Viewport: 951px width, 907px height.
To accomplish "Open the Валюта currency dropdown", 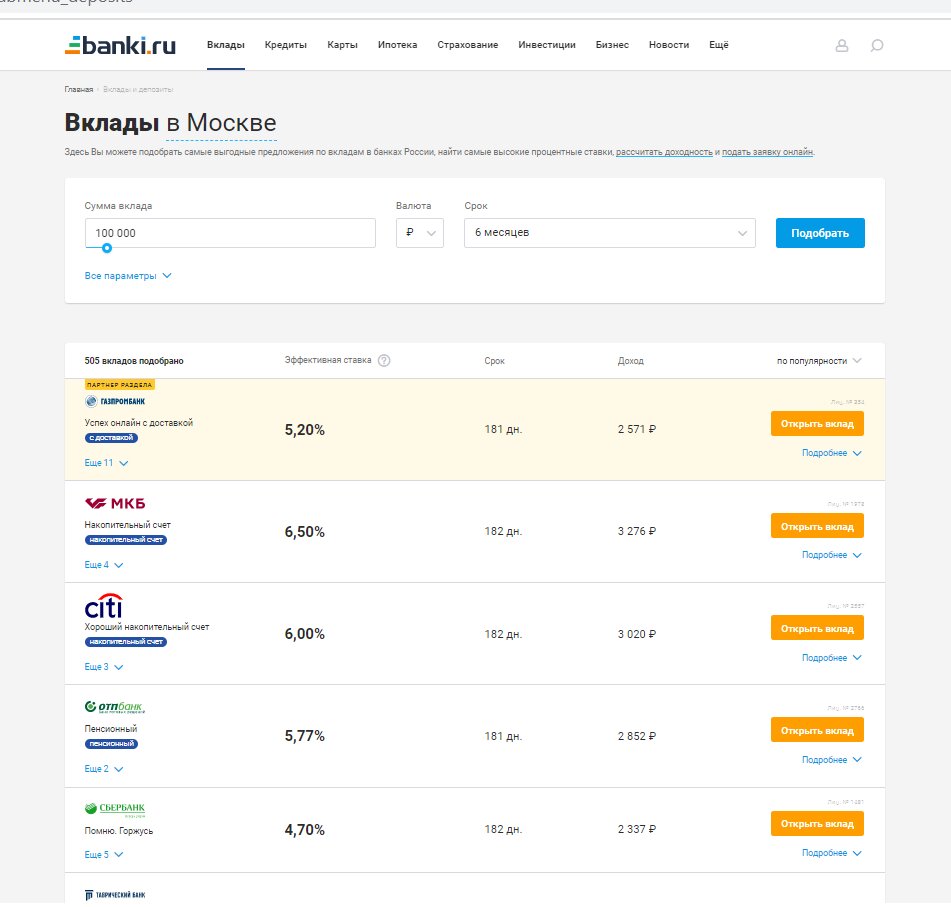I will tap(420, 233).
